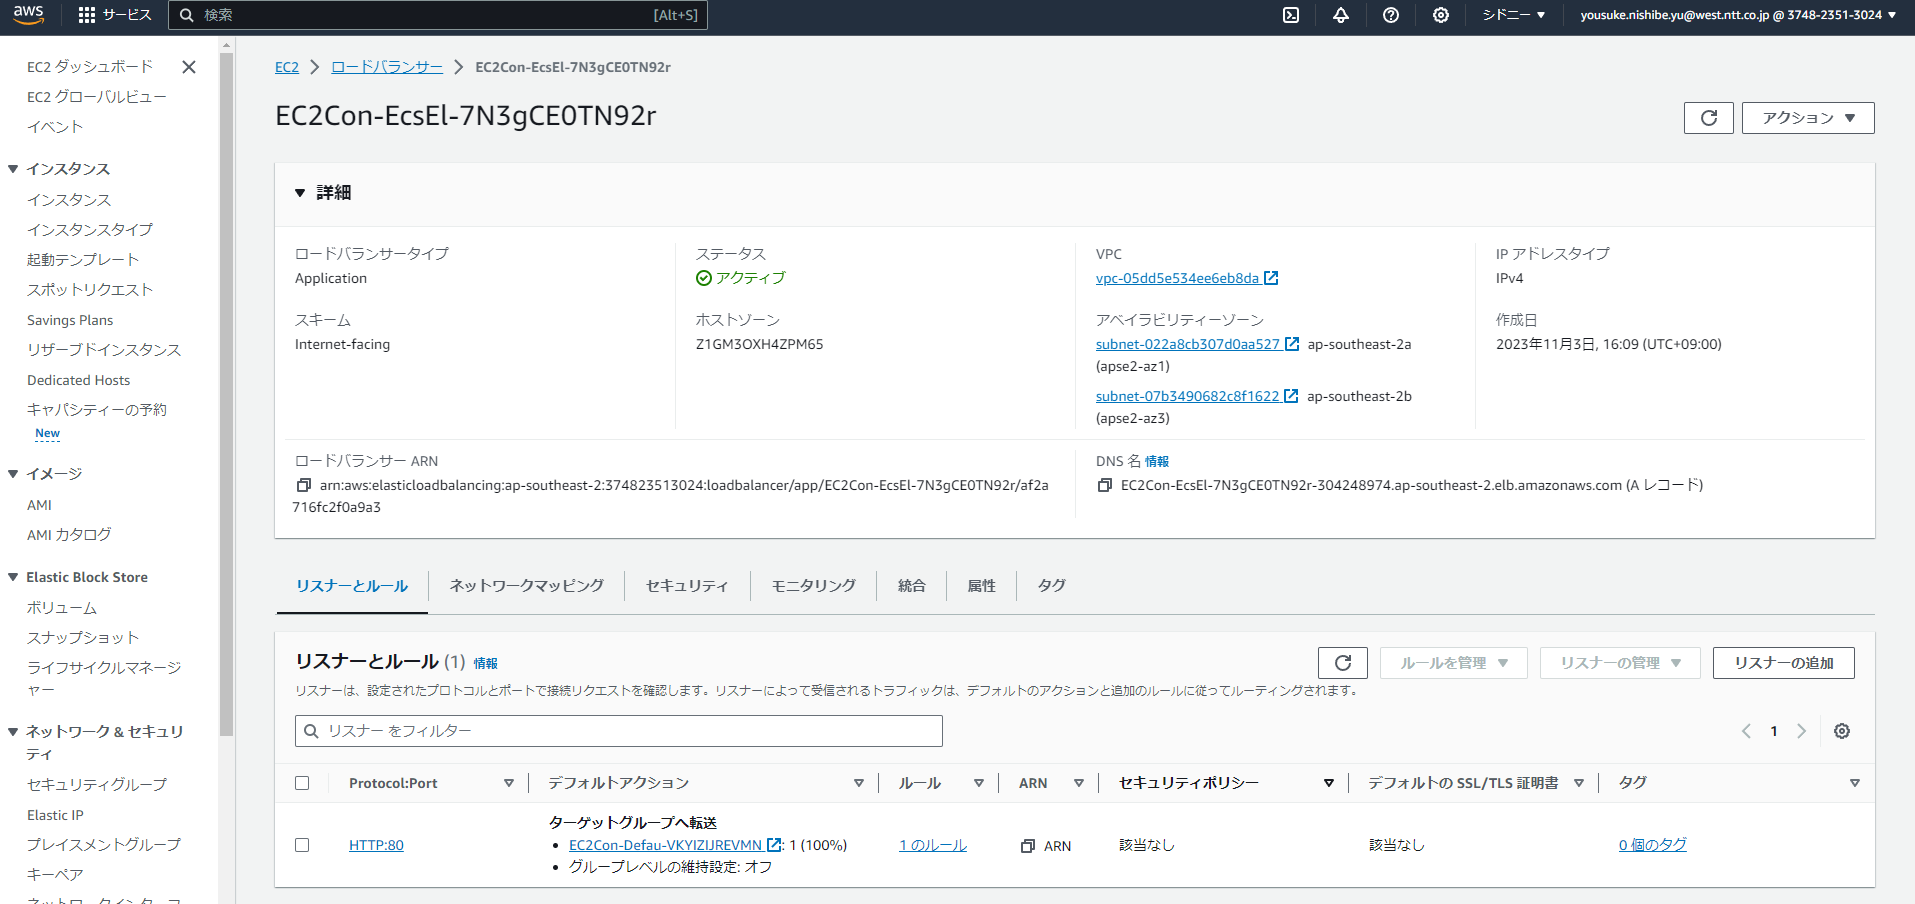Collapse the 詳細 section
Screen dimensions: 1915x904
300,193
